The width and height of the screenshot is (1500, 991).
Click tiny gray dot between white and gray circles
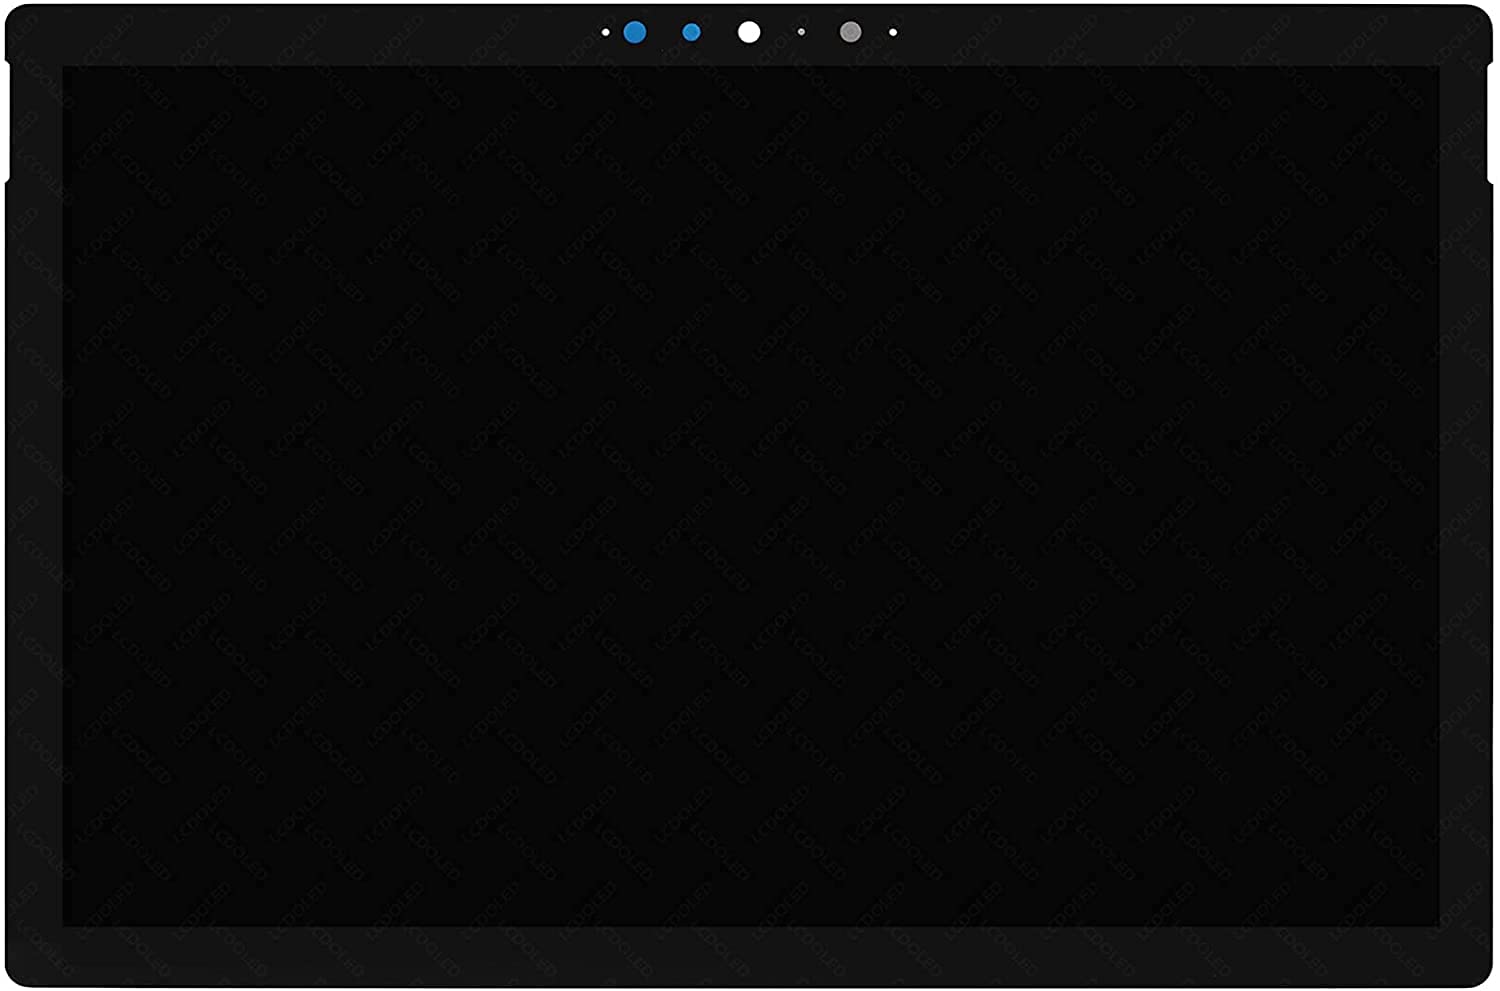pos(801,32)
